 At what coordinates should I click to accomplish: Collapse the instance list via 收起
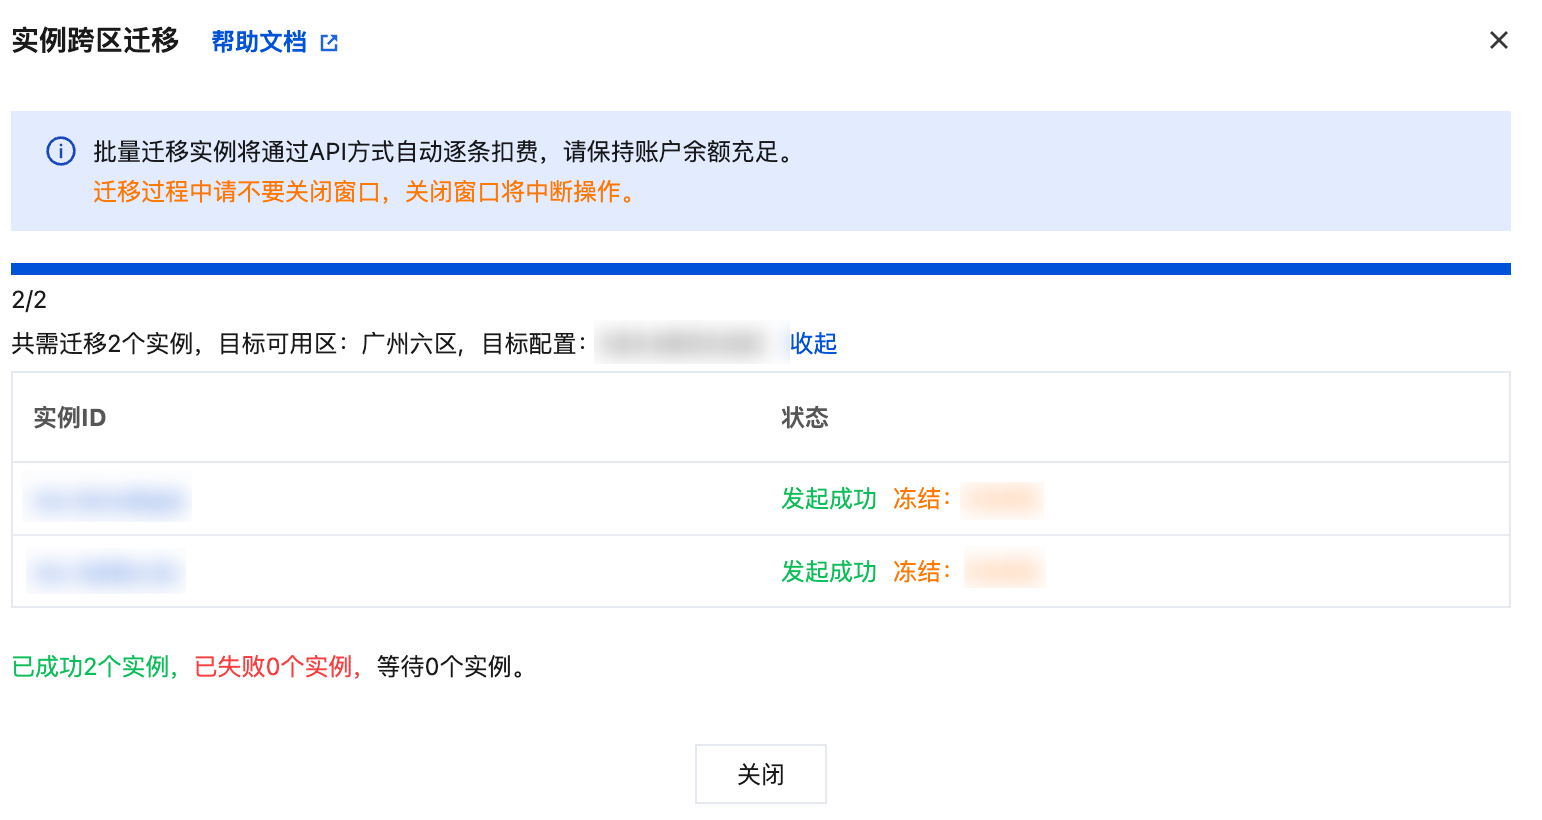(813, 344)
